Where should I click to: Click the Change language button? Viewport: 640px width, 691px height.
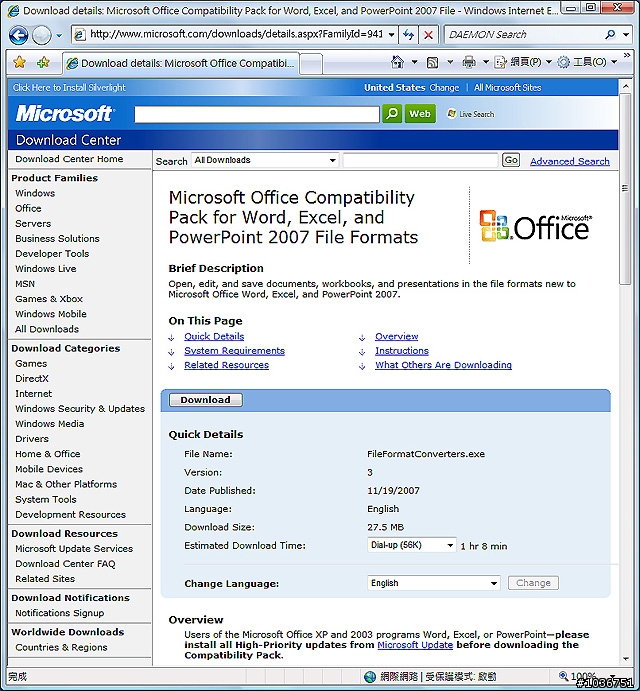[533, 583]
